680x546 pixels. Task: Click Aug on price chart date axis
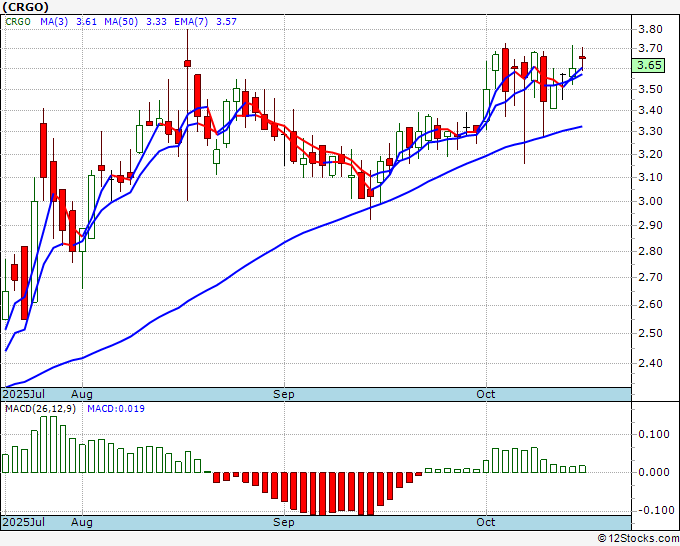pos(82,394)
